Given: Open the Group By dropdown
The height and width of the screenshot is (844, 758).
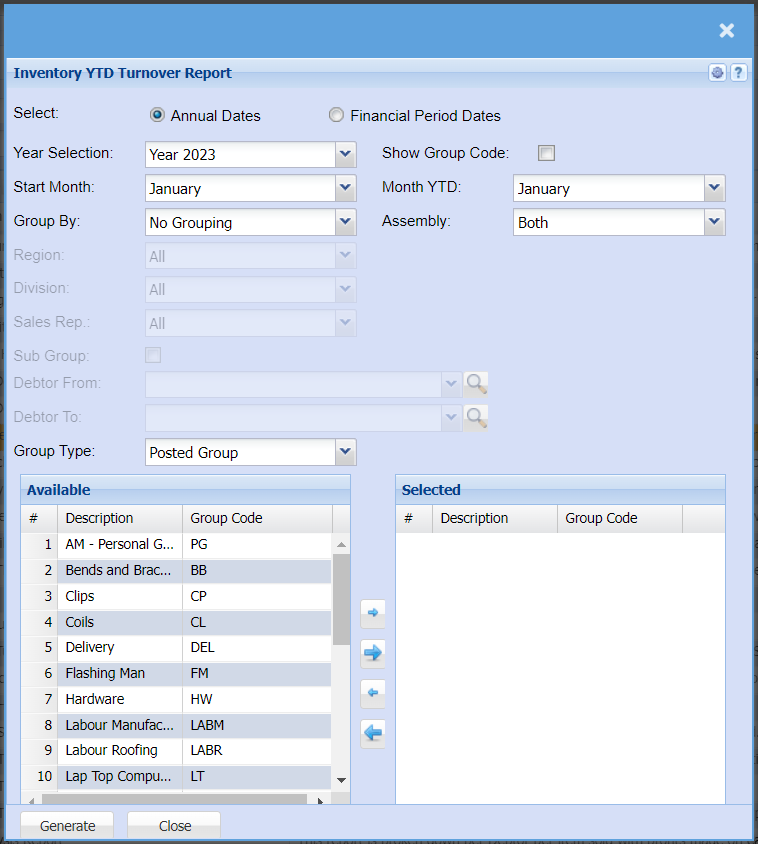Looking at the screenshot, I should 345,222.
